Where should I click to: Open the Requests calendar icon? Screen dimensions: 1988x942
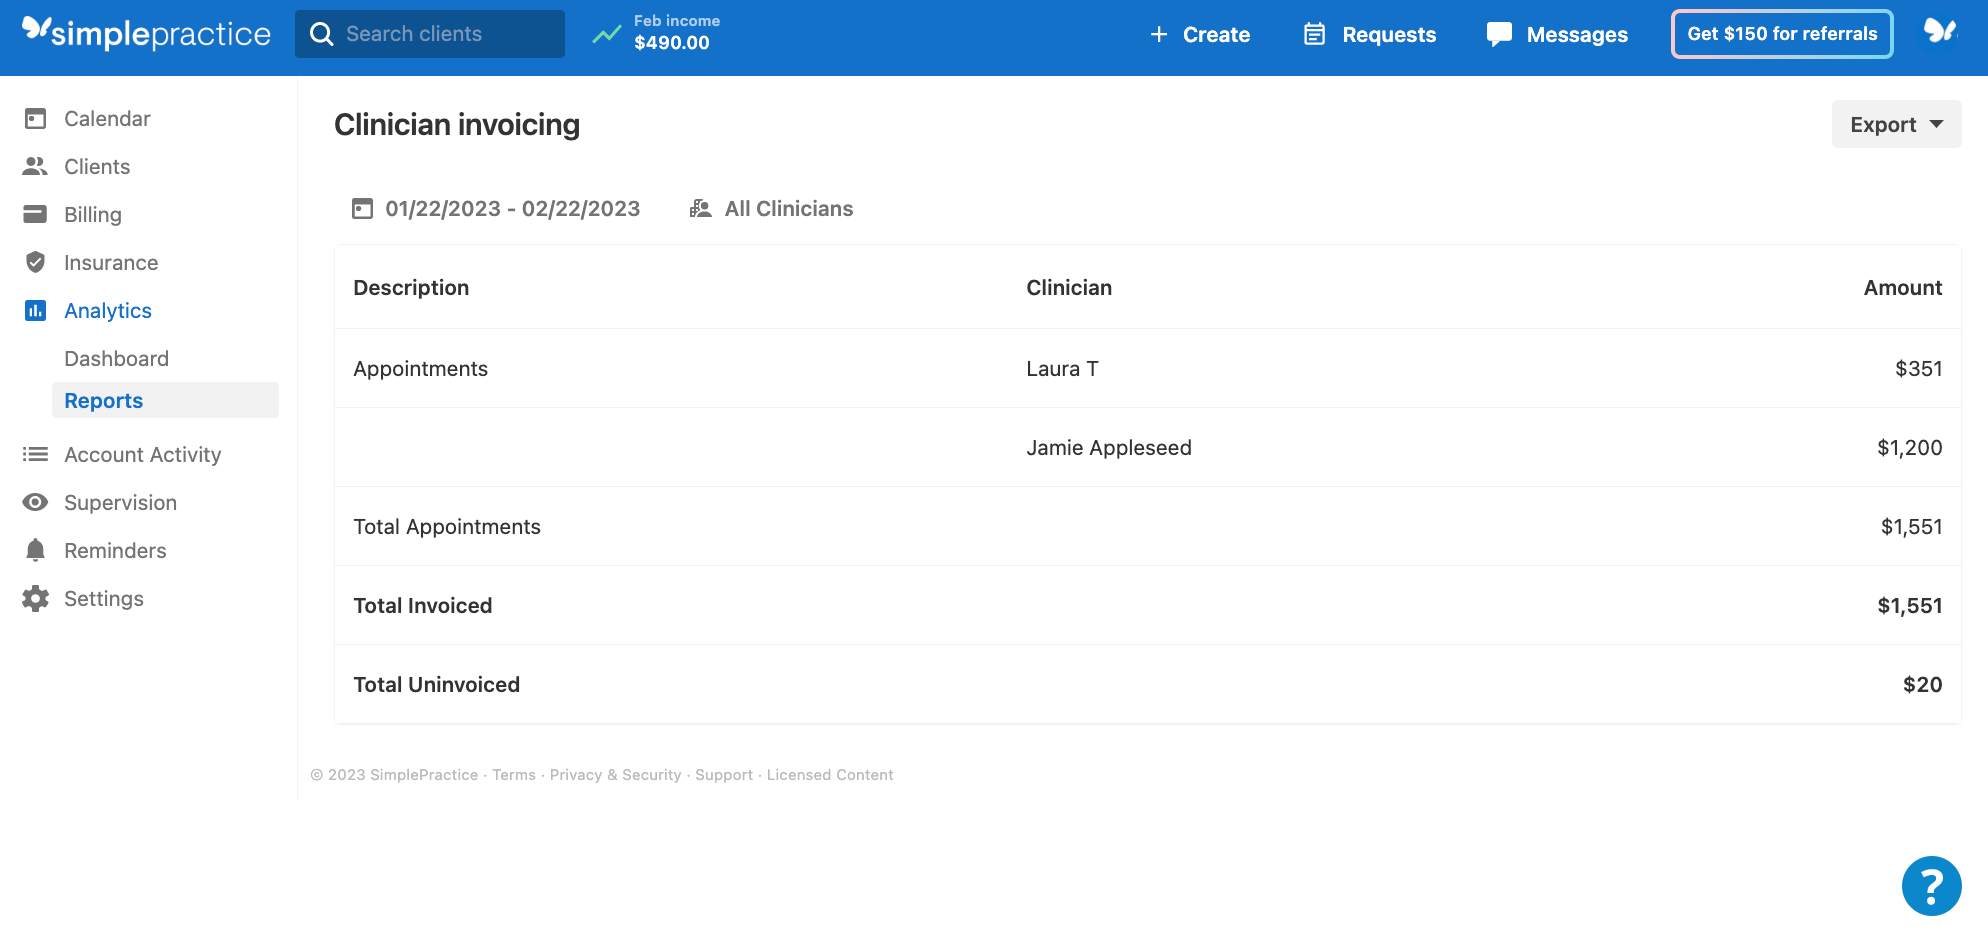[x=1314, y=33]
